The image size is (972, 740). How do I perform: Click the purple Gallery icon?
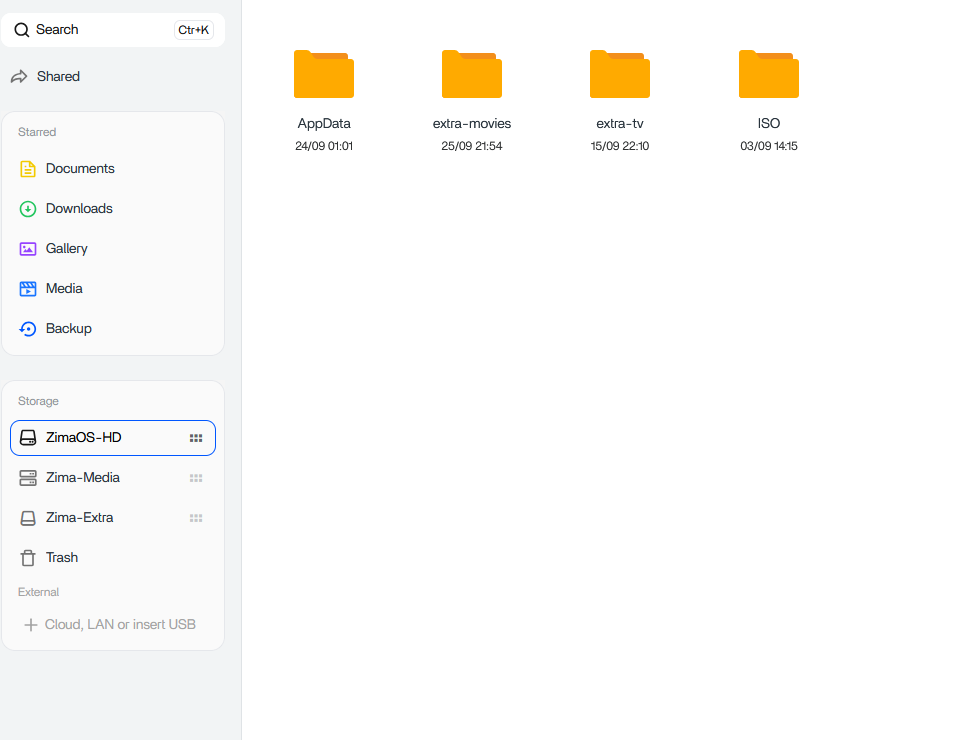[28, 249]
